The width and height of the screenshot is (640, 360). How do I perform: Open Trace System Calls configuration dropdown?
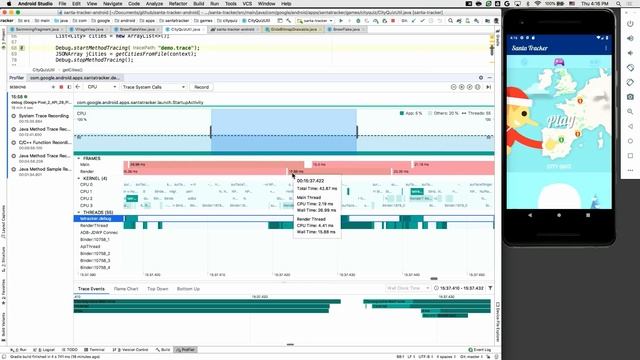153,87
